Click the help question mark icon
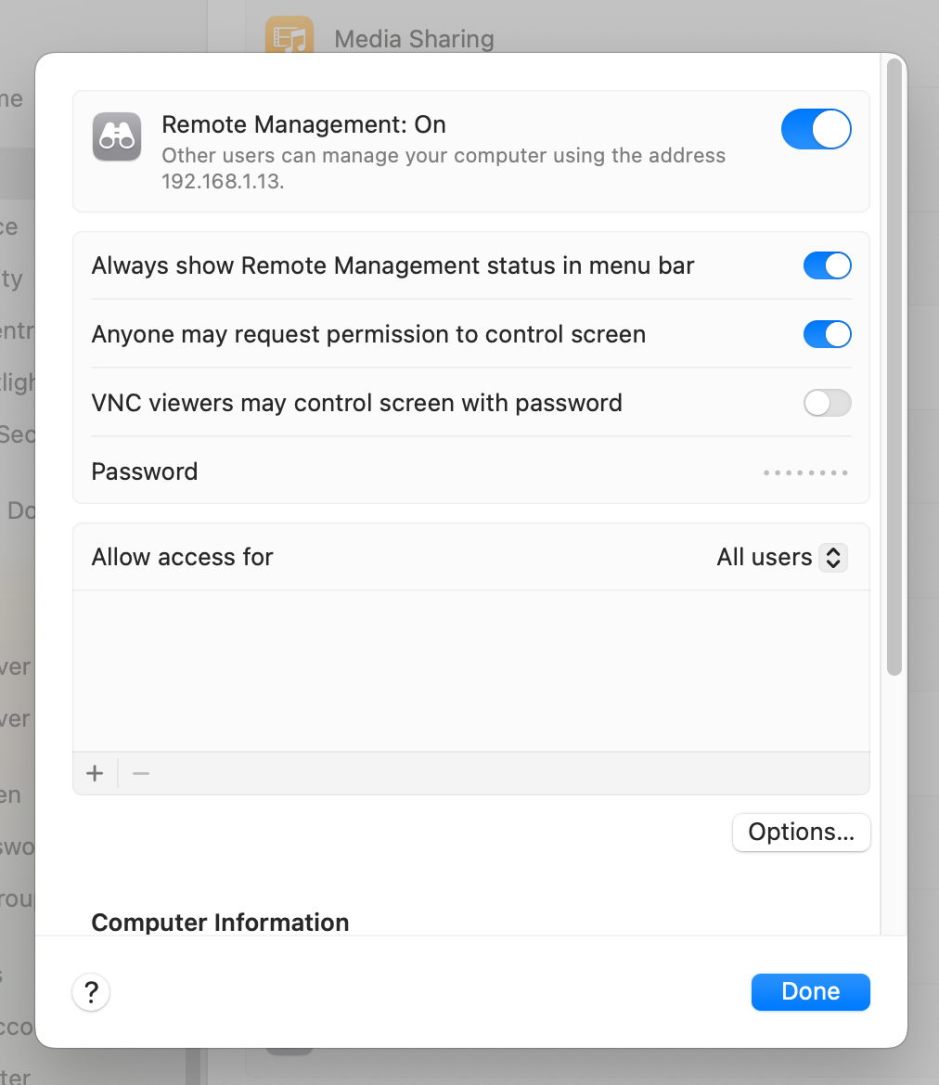The width and height of the screenshot is (939, 1085). point(91,992)
